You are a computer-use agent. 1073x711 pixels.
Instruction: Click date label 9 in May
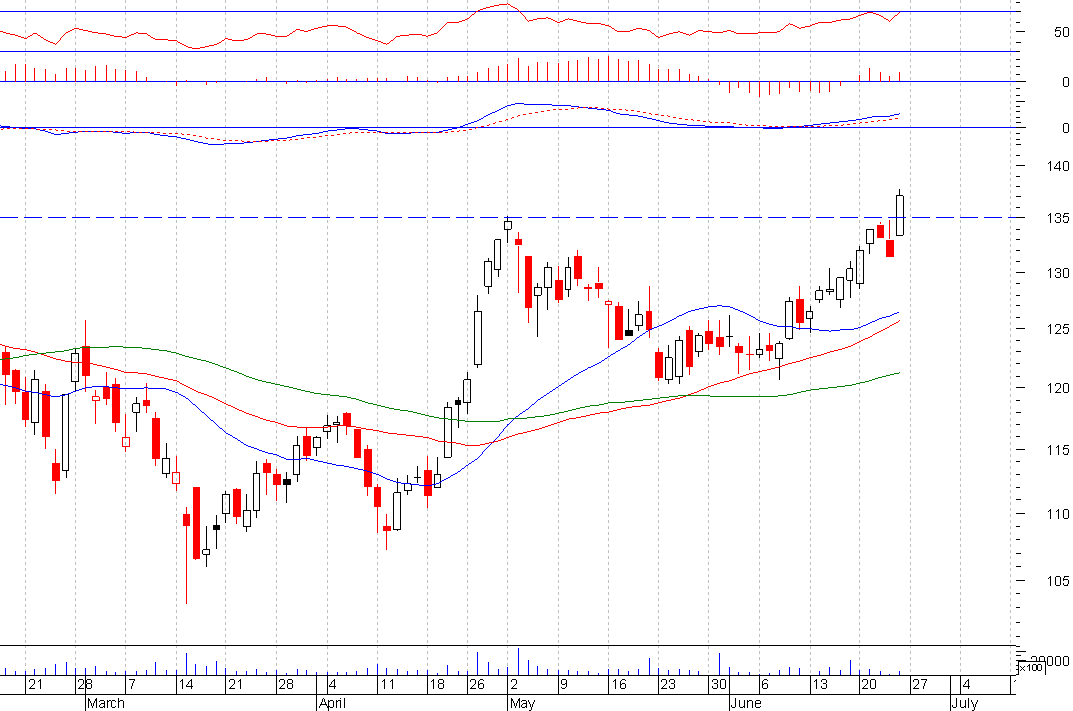(564, 684)
